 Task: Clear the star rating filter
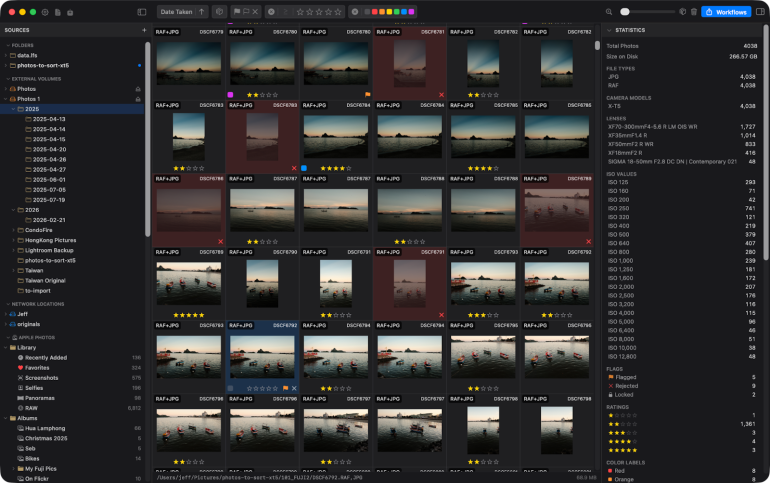tap(271, 12)
